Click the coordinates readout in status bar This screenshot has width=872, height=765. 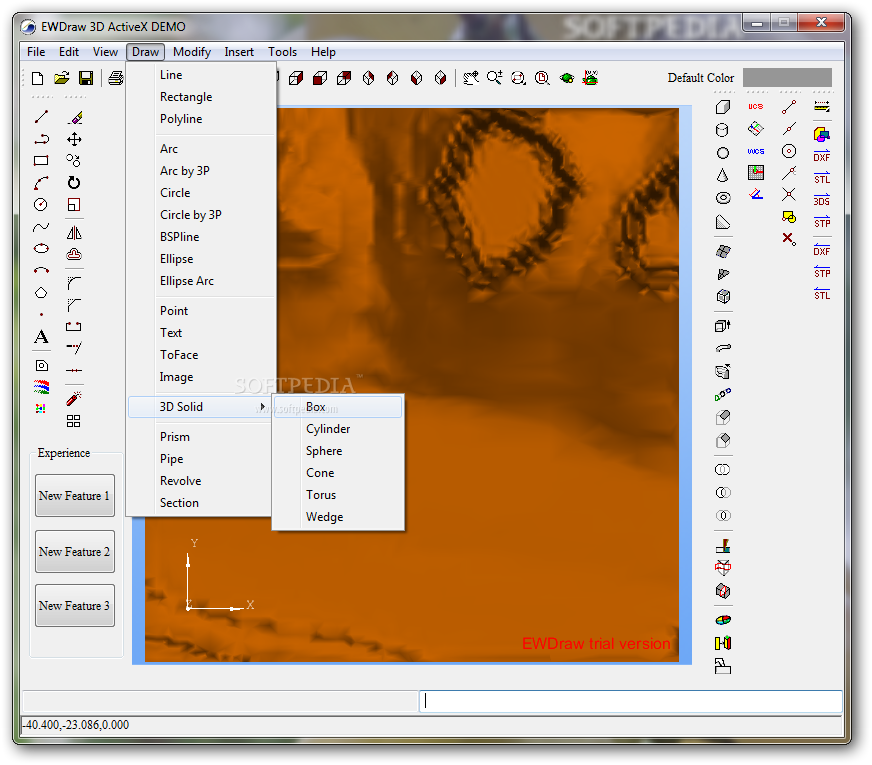point(75,725)
